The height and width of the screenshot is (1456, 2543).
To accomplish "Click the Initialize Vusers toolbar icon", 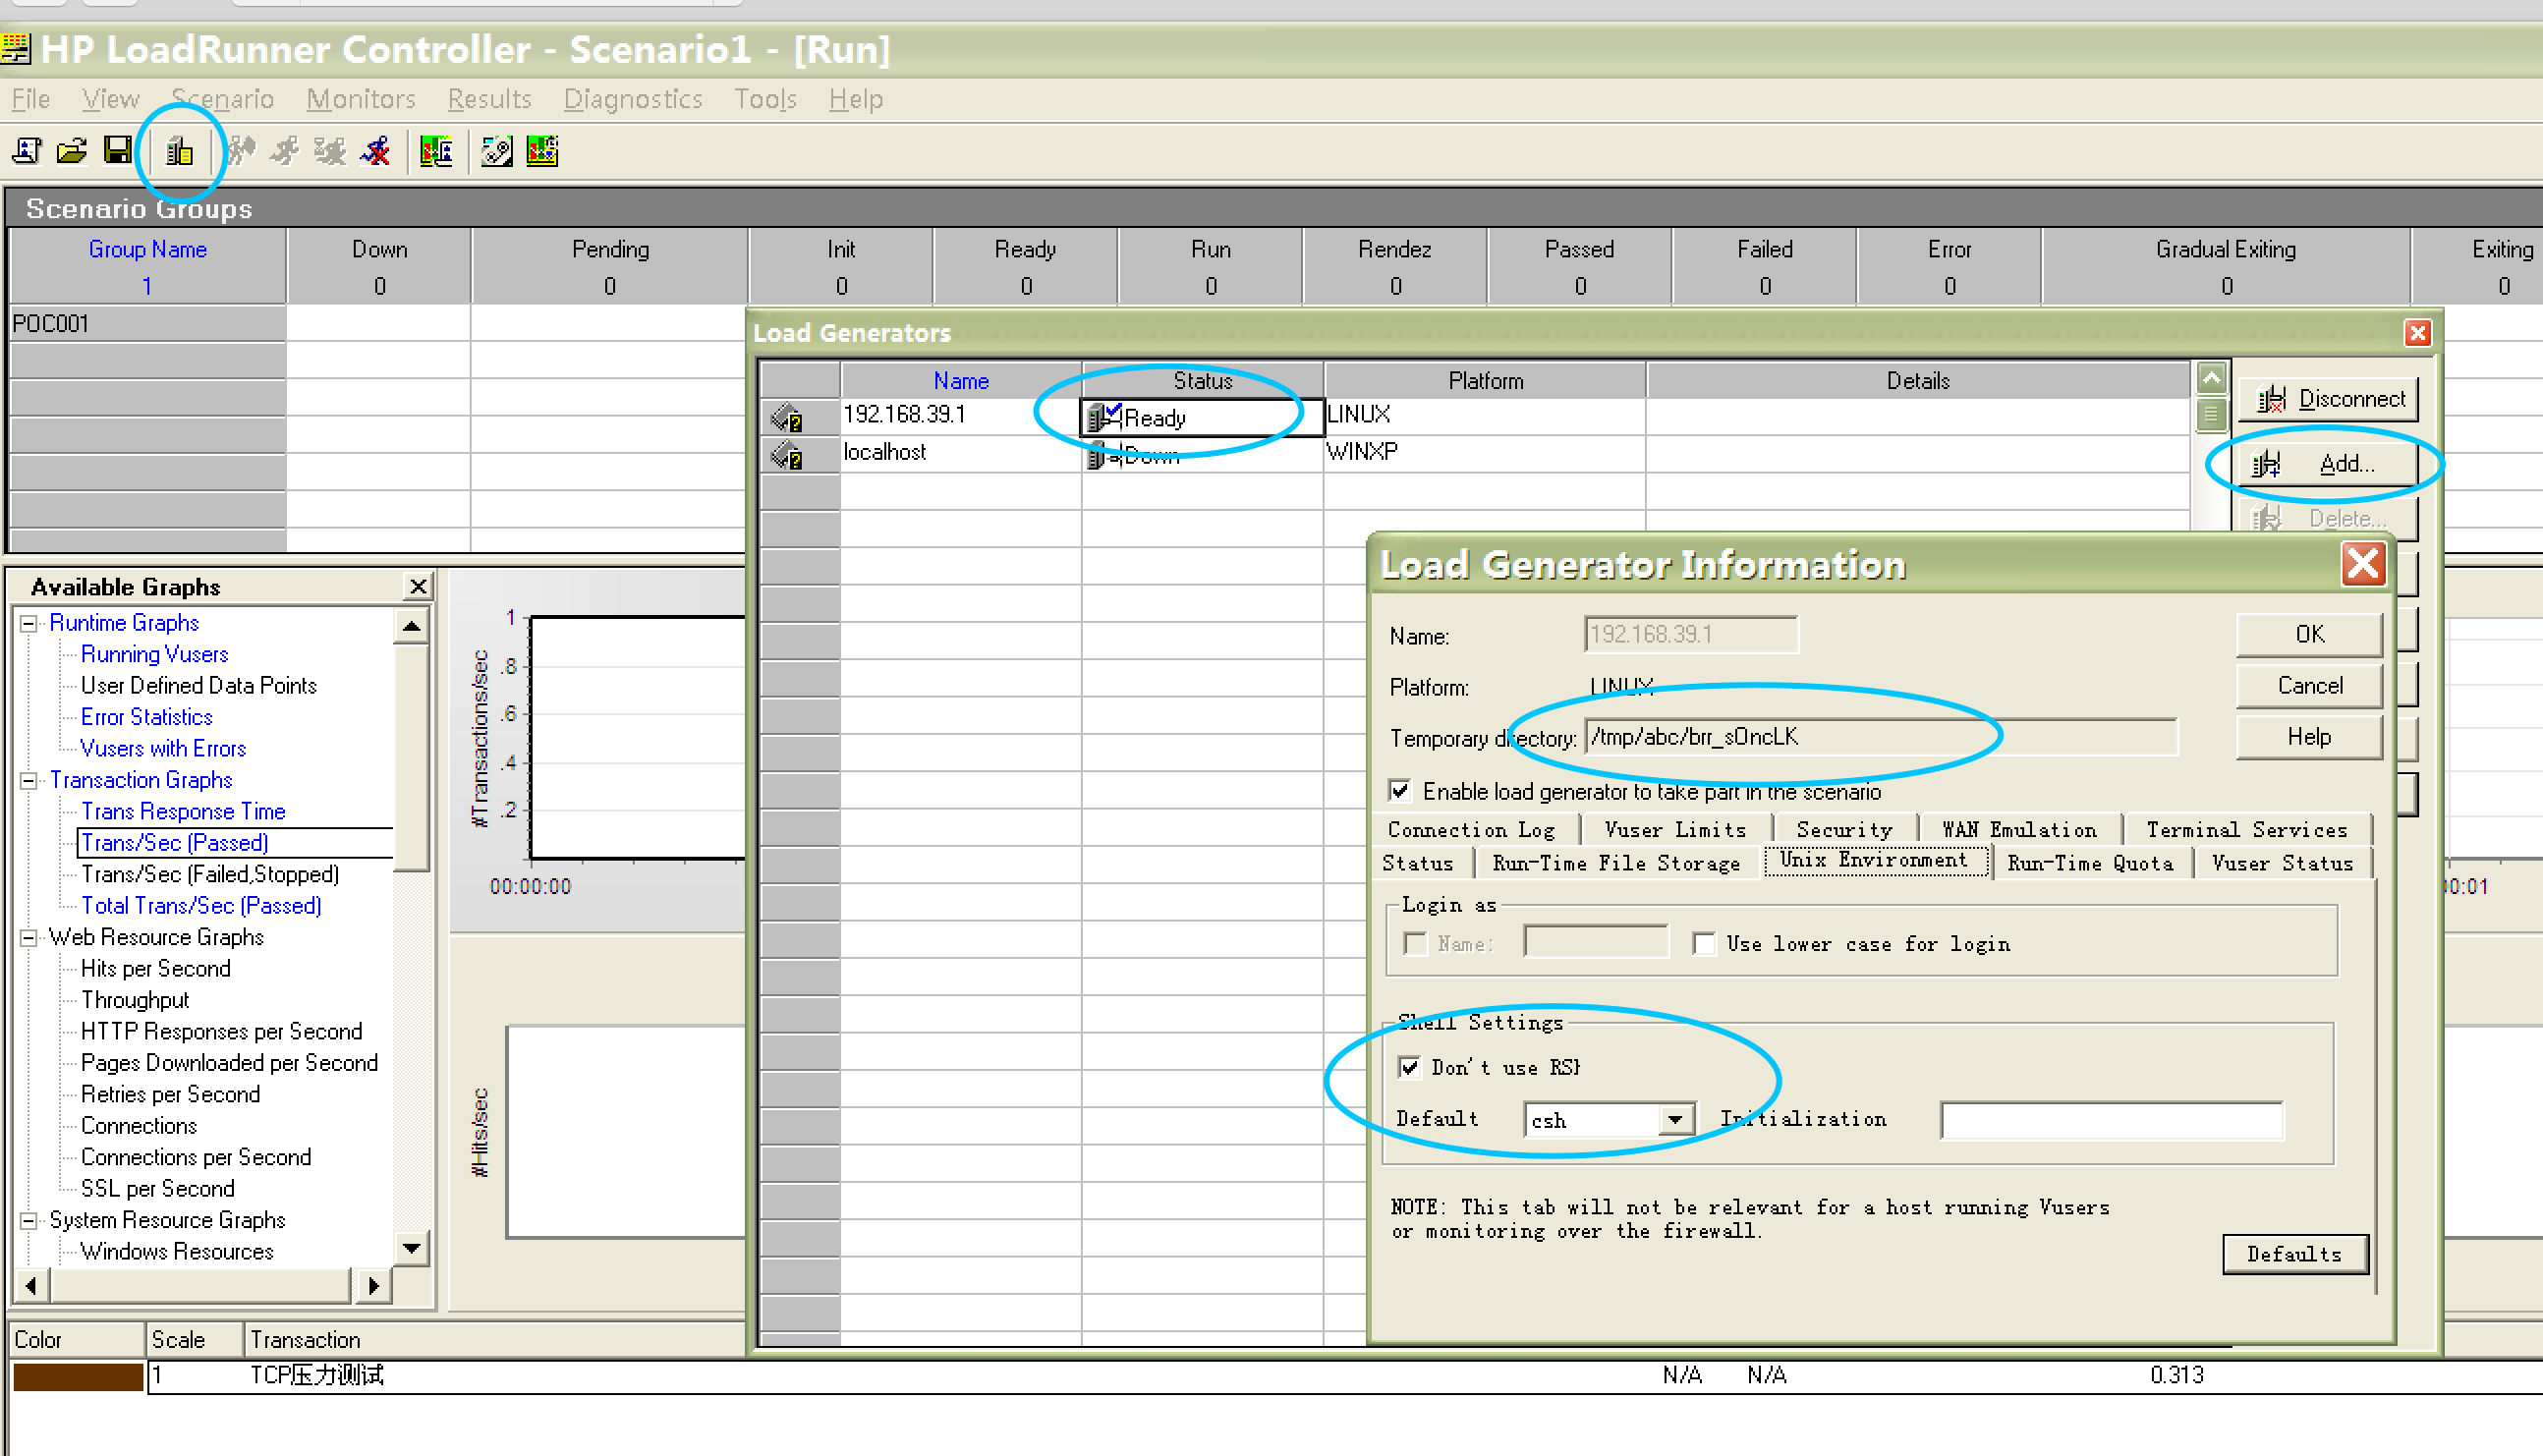I will coord(242,151).
